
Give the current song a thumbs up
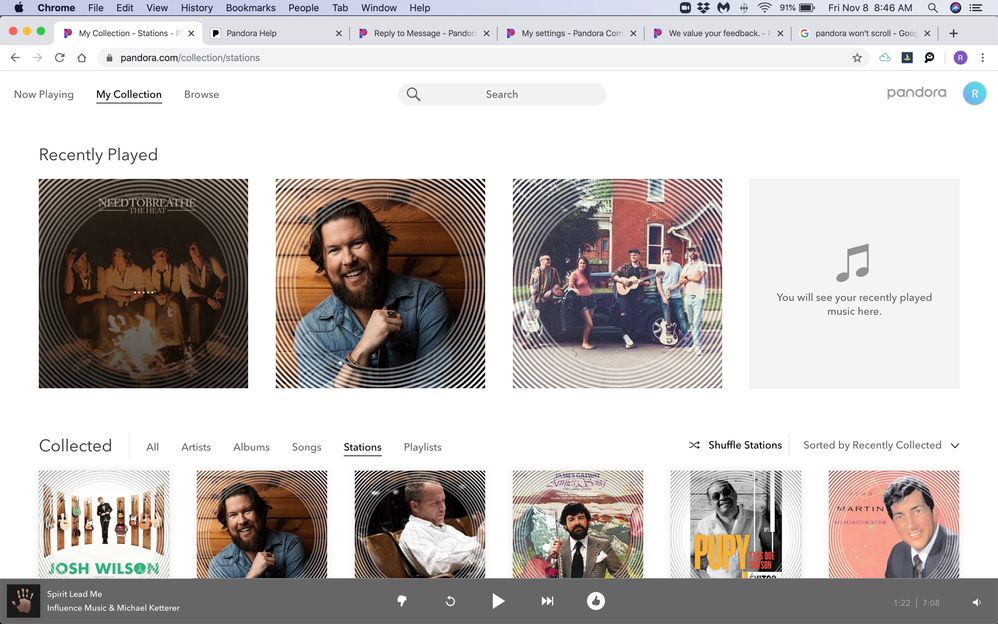[x=596, y=601]
